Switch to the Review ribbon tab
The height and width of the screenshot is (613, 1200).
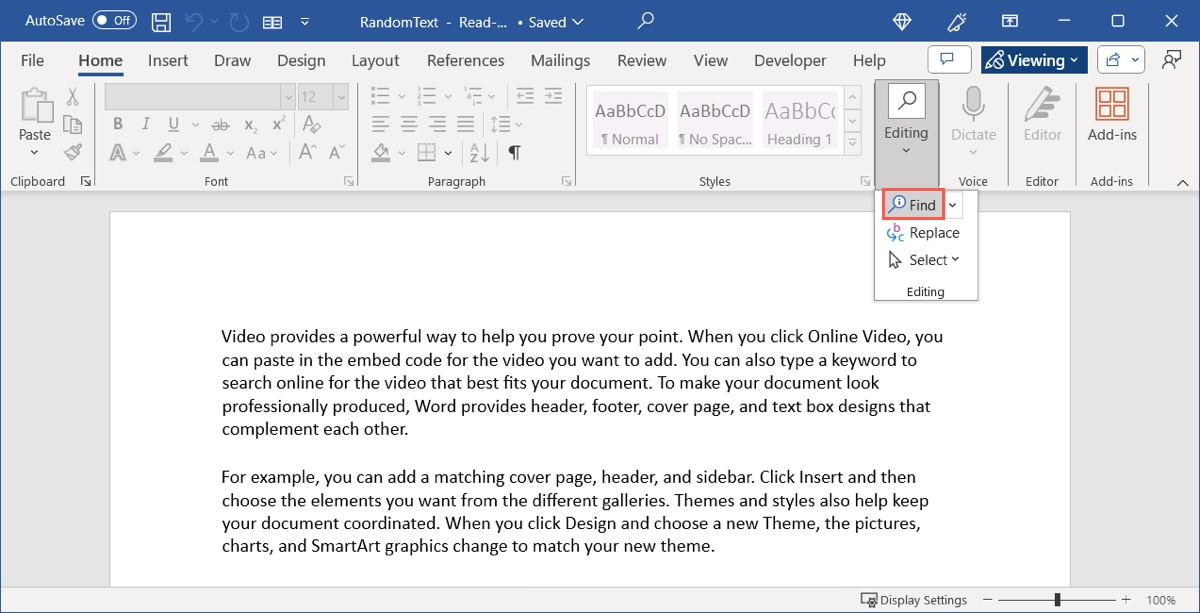pyautogui.click(x=641, y=60)
